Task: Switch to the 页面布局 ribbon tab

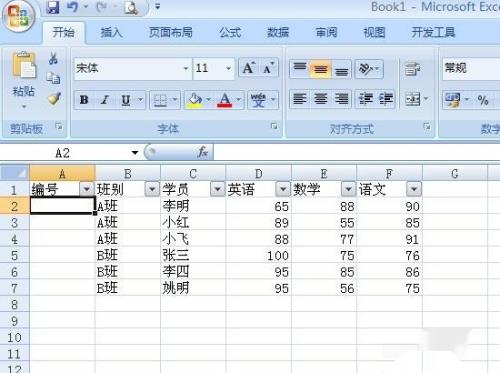Action: [x=171, y=33]
